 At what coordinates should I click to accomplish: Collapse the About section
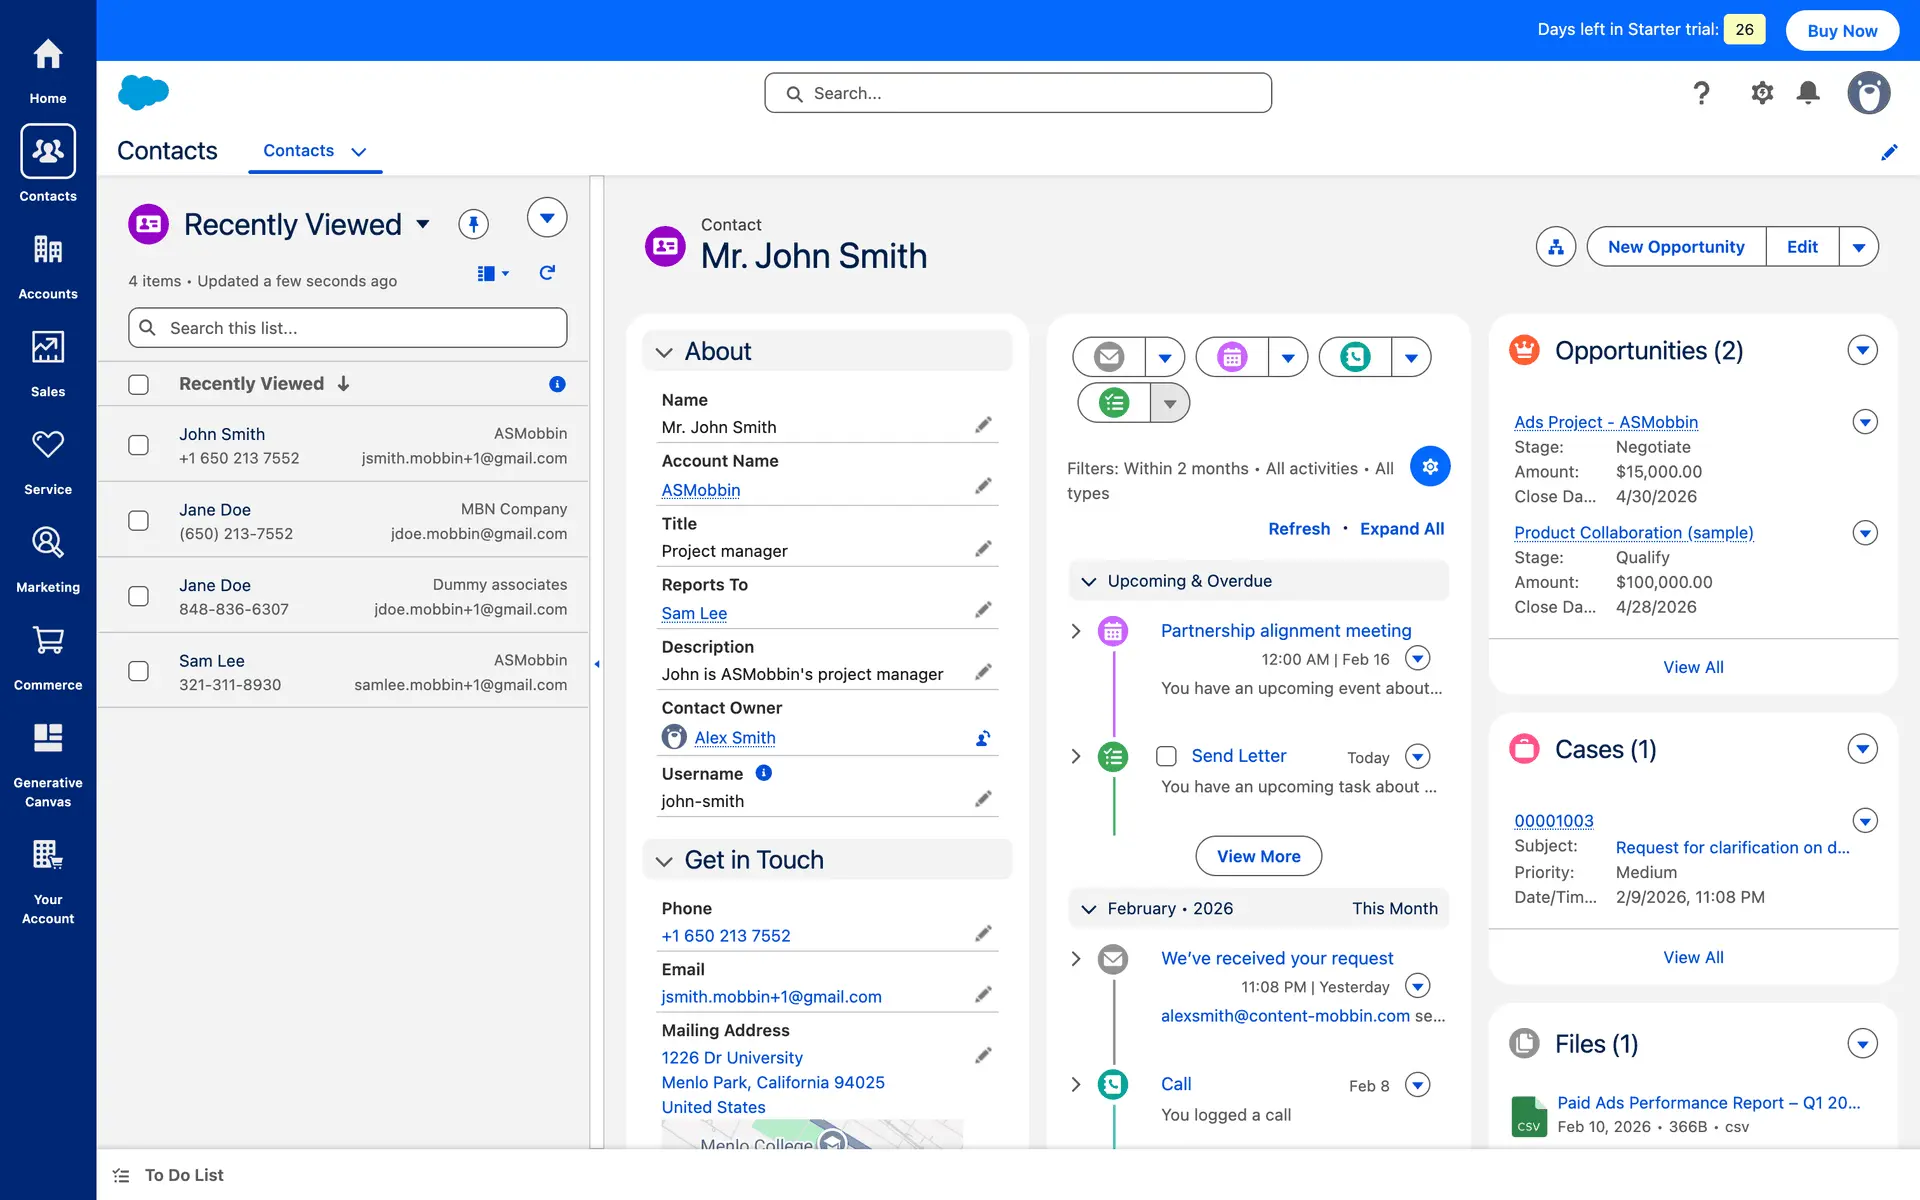point(664,352)
